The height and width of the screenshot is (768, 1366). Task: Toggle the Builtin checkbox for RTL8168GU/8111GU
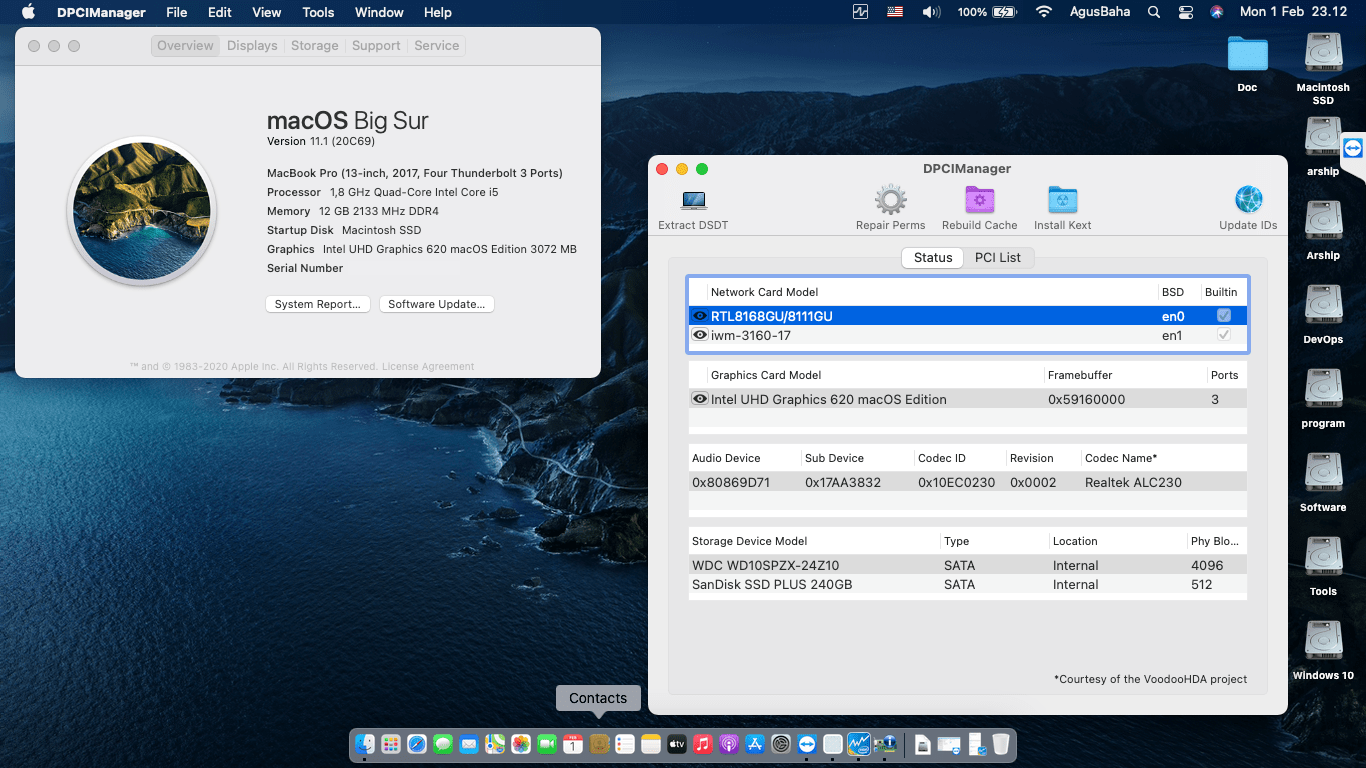[x=1222, y=315]
